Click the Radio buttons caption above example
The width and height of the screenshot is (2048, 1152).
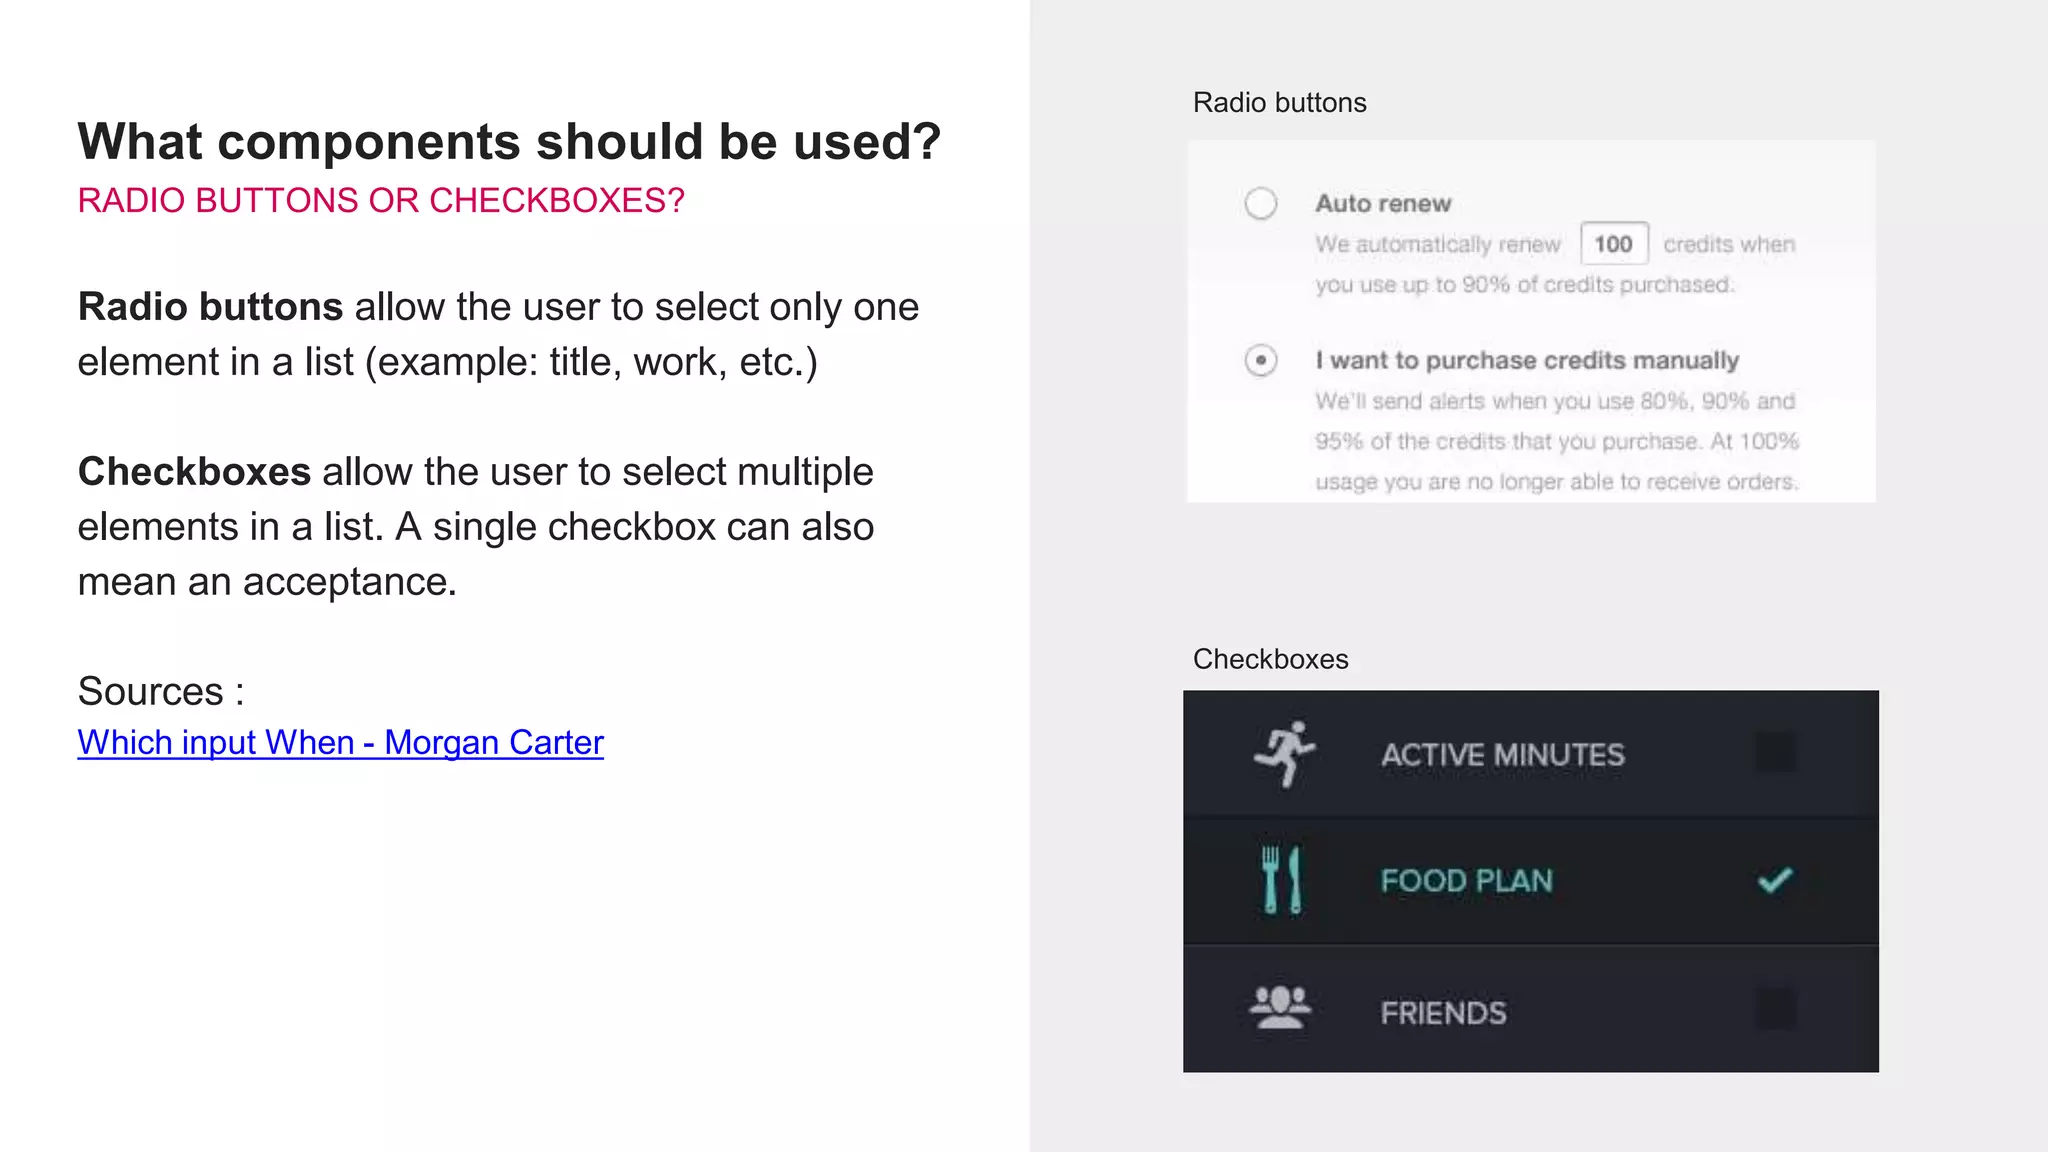pos(1280,103)
